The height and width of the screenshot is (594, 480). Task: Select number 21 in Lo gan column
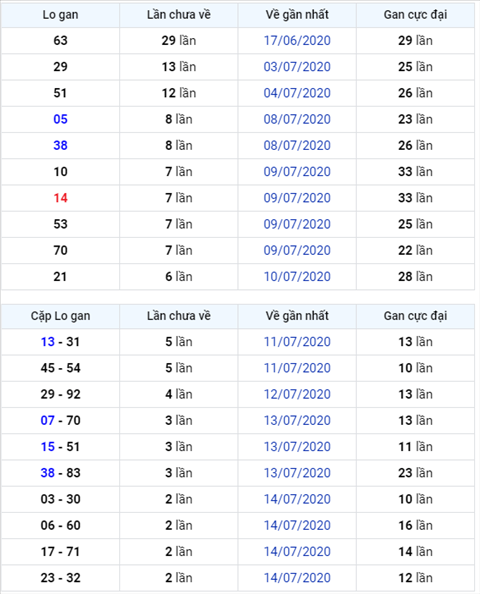pyautogui.click(x=60, y=277)
